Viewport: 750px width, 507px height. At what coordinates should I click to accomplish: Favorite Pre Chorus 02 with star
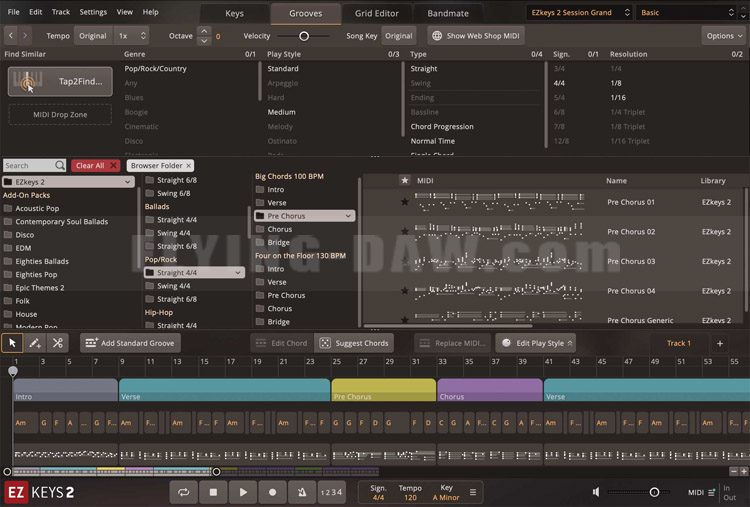(405, 231)
